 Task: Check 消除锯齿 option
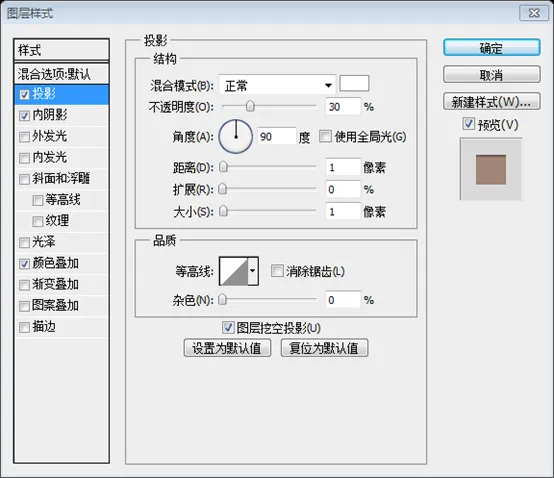(277, 271)
